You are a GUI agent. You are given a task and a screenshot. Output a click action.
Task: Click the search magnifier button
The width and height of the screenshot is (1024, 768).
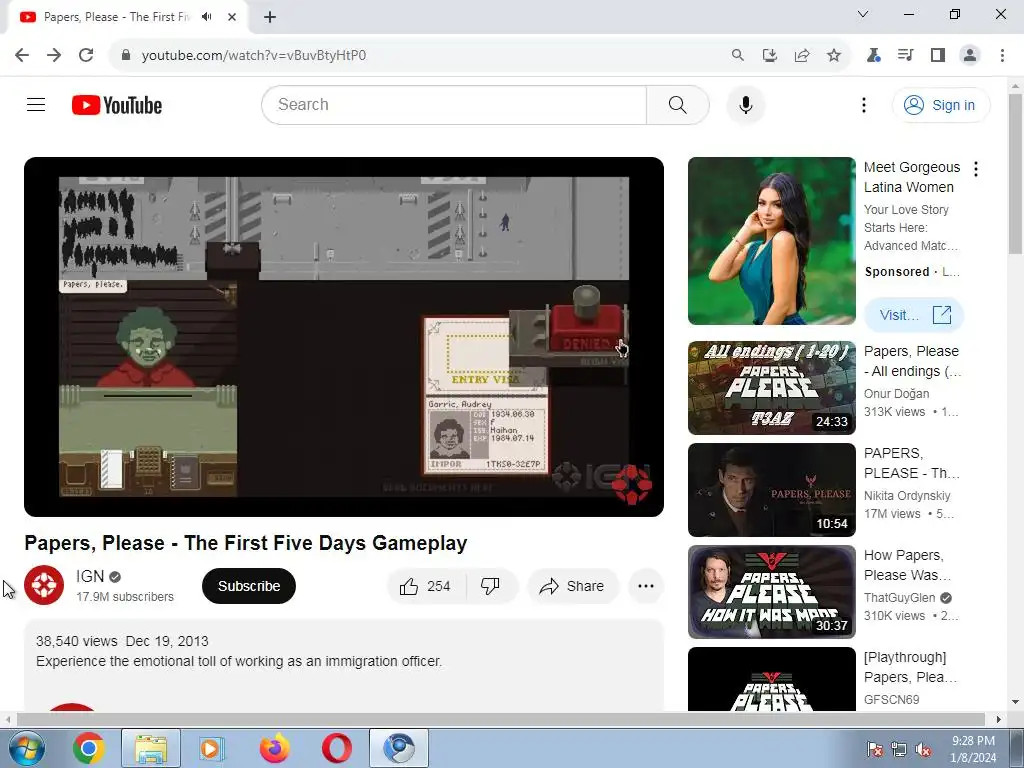click(x=677, y=104)
